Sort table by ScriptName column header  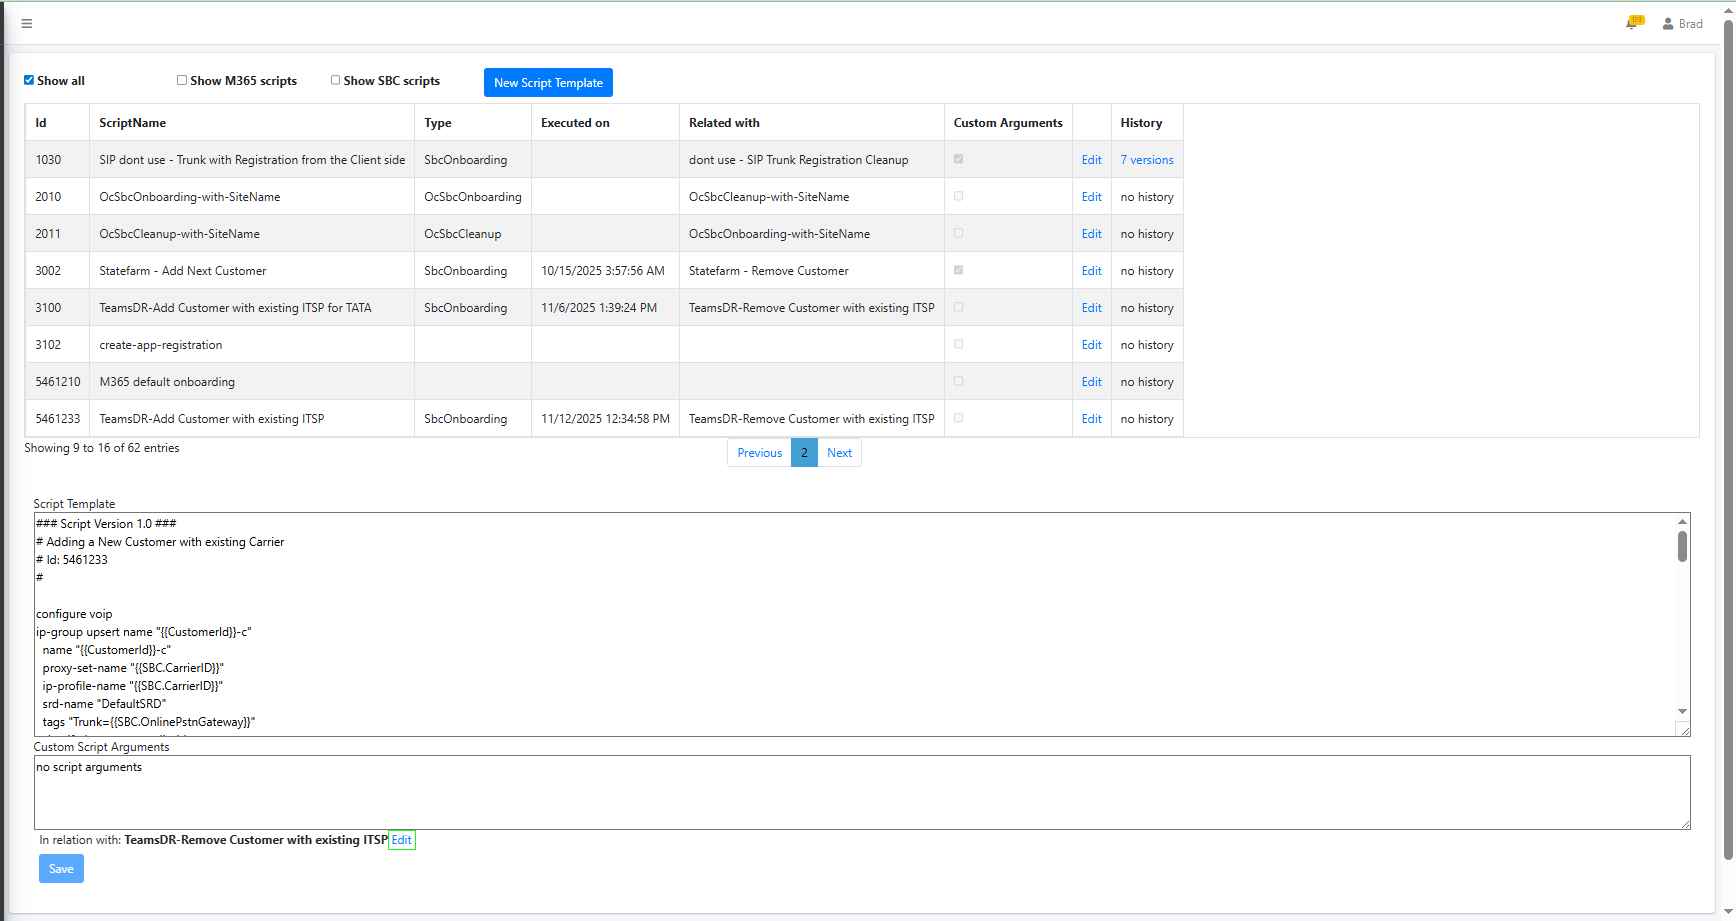click(132, 123)
